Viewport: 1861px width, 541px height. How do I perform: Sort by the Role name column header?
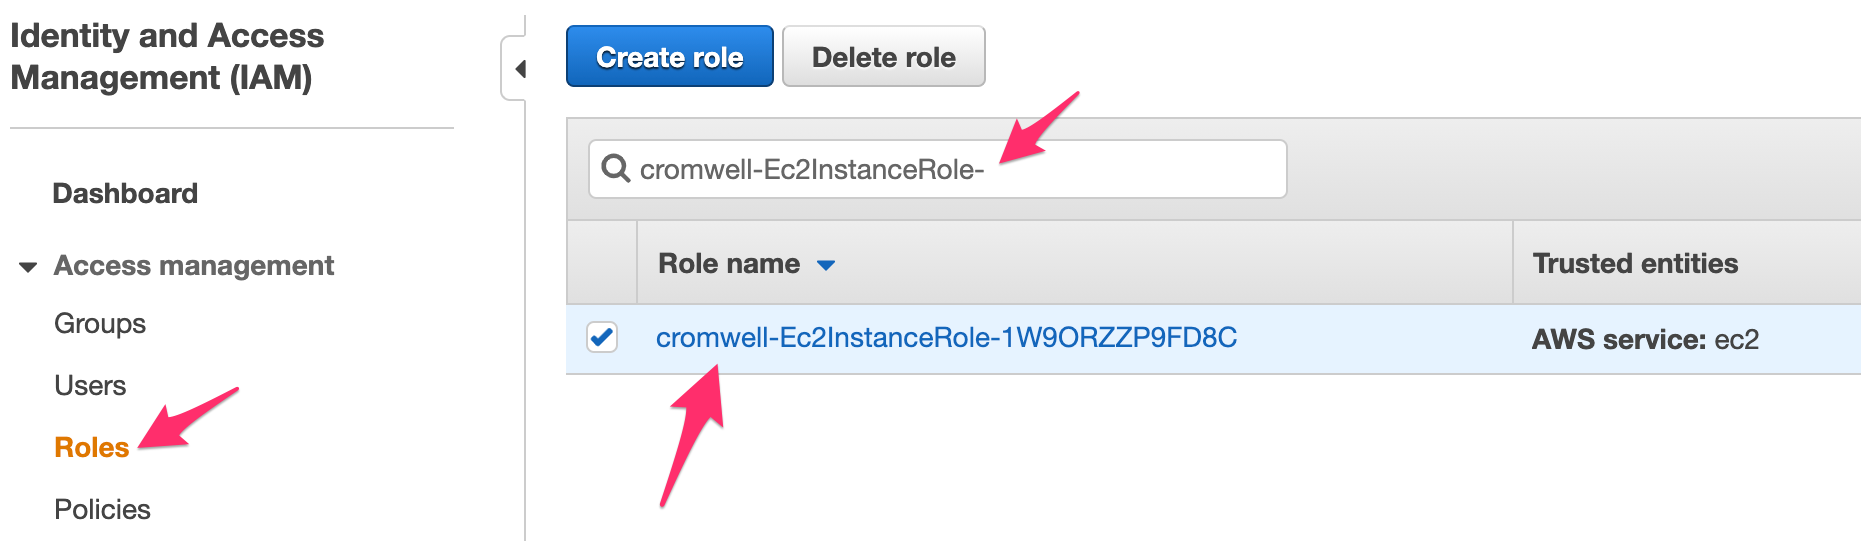click(729, 264)
